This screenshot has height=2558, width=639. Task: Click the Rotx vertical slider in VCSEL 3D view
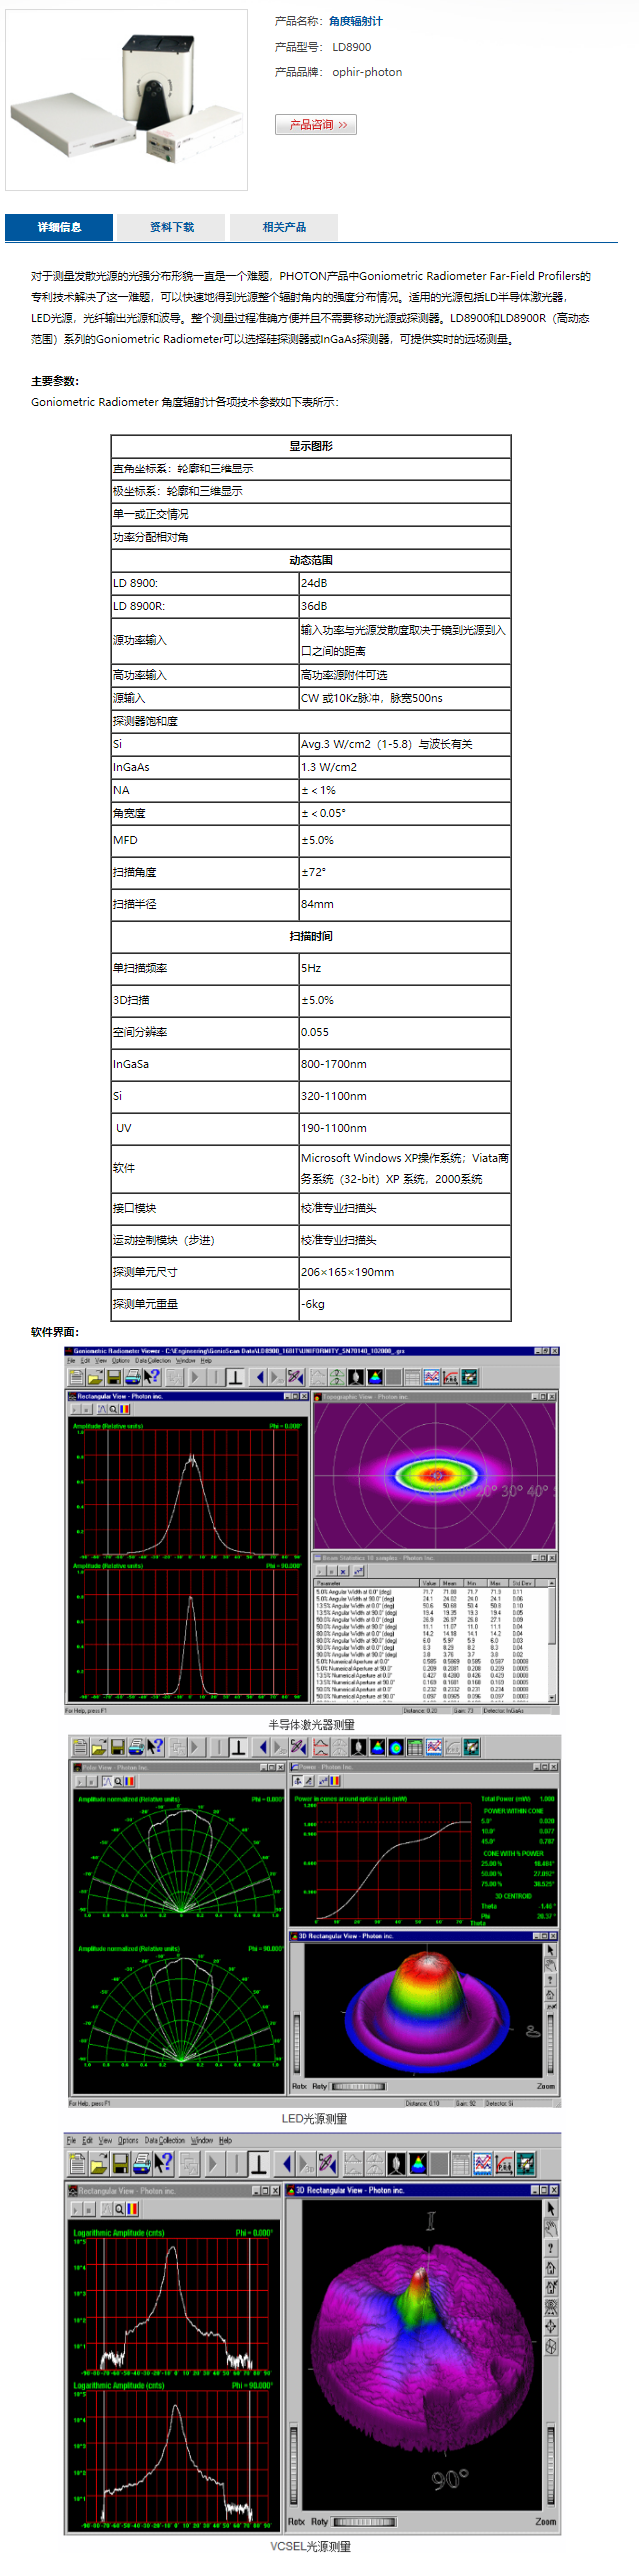coord(293,2464)
